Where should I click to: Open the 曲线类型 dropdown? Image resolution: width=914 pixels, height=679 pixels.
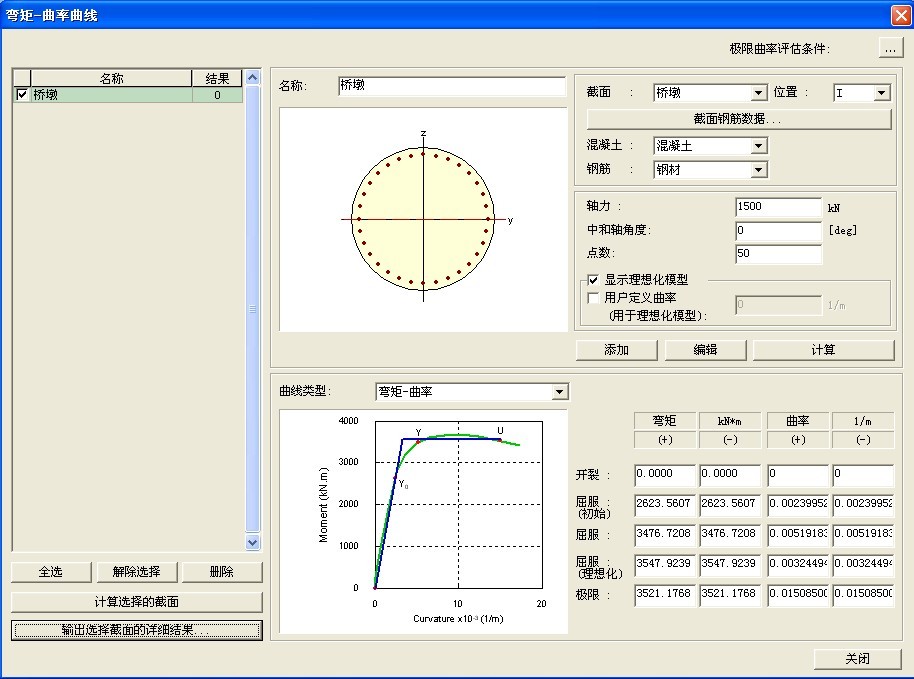(x=559, y=392)
